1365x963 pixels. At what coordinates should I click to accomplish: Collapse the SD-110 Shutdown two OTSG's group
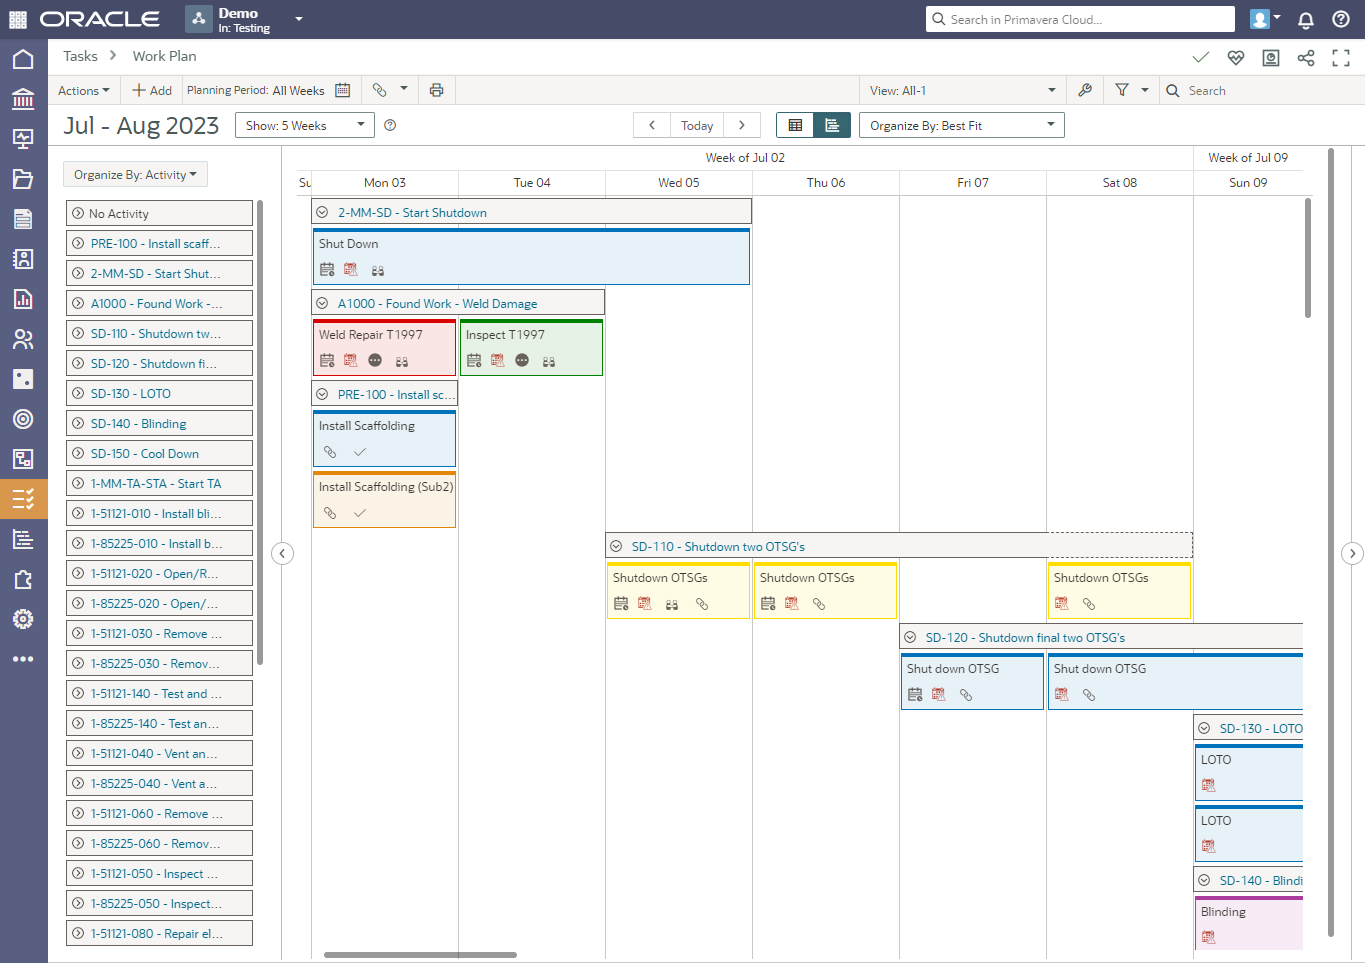[x=616, y=546]
